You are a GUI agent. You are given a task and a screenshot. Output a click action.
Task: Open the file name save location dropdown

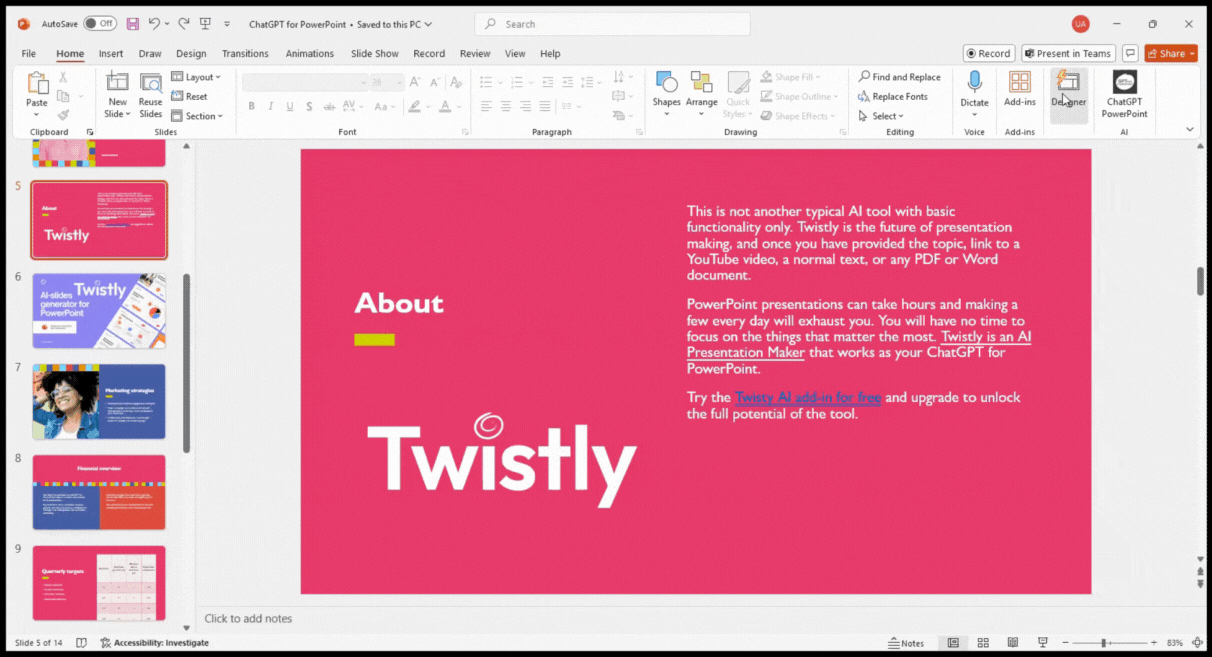(428, 24)
